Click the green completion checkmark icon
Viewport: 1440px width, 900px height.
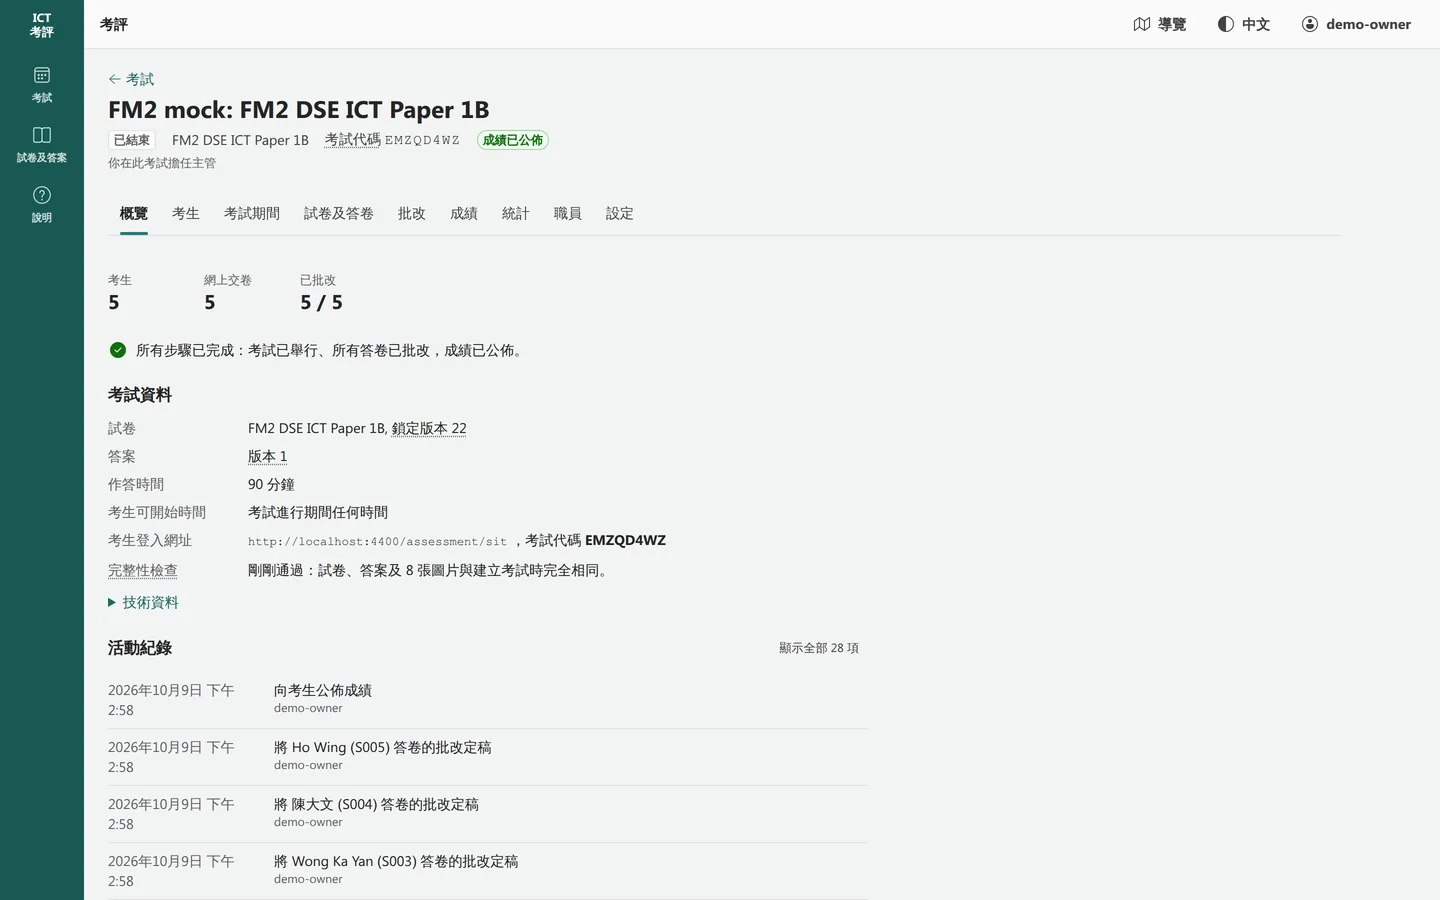pyautogui.click(x=118, y=350)
